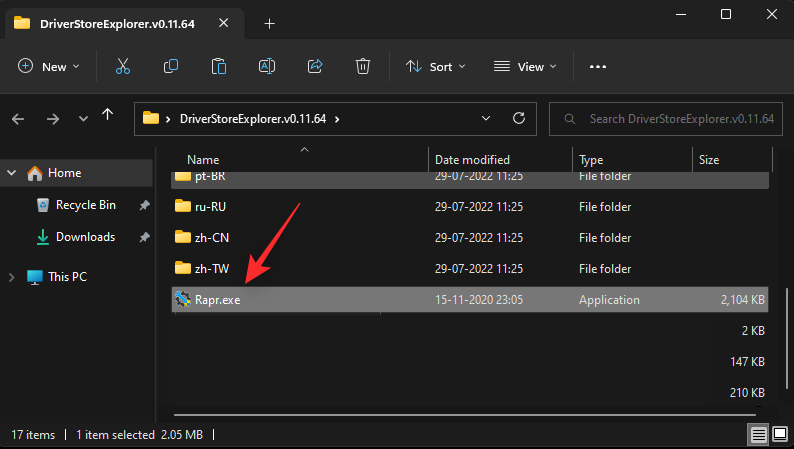Click the Copy icon in toolbar
This screenshot has width=794, height=449.
(x=171, y=67)
